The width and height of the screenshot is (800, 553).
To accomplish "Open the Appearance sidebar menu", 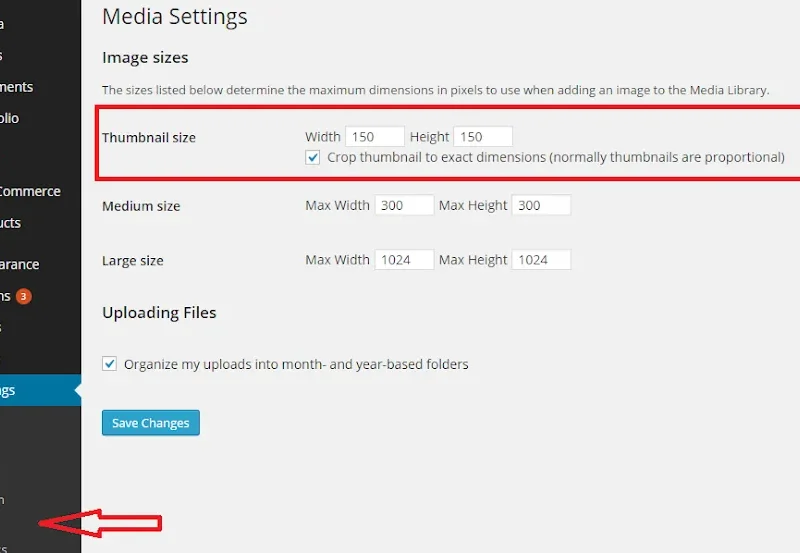I will (20, 265).
